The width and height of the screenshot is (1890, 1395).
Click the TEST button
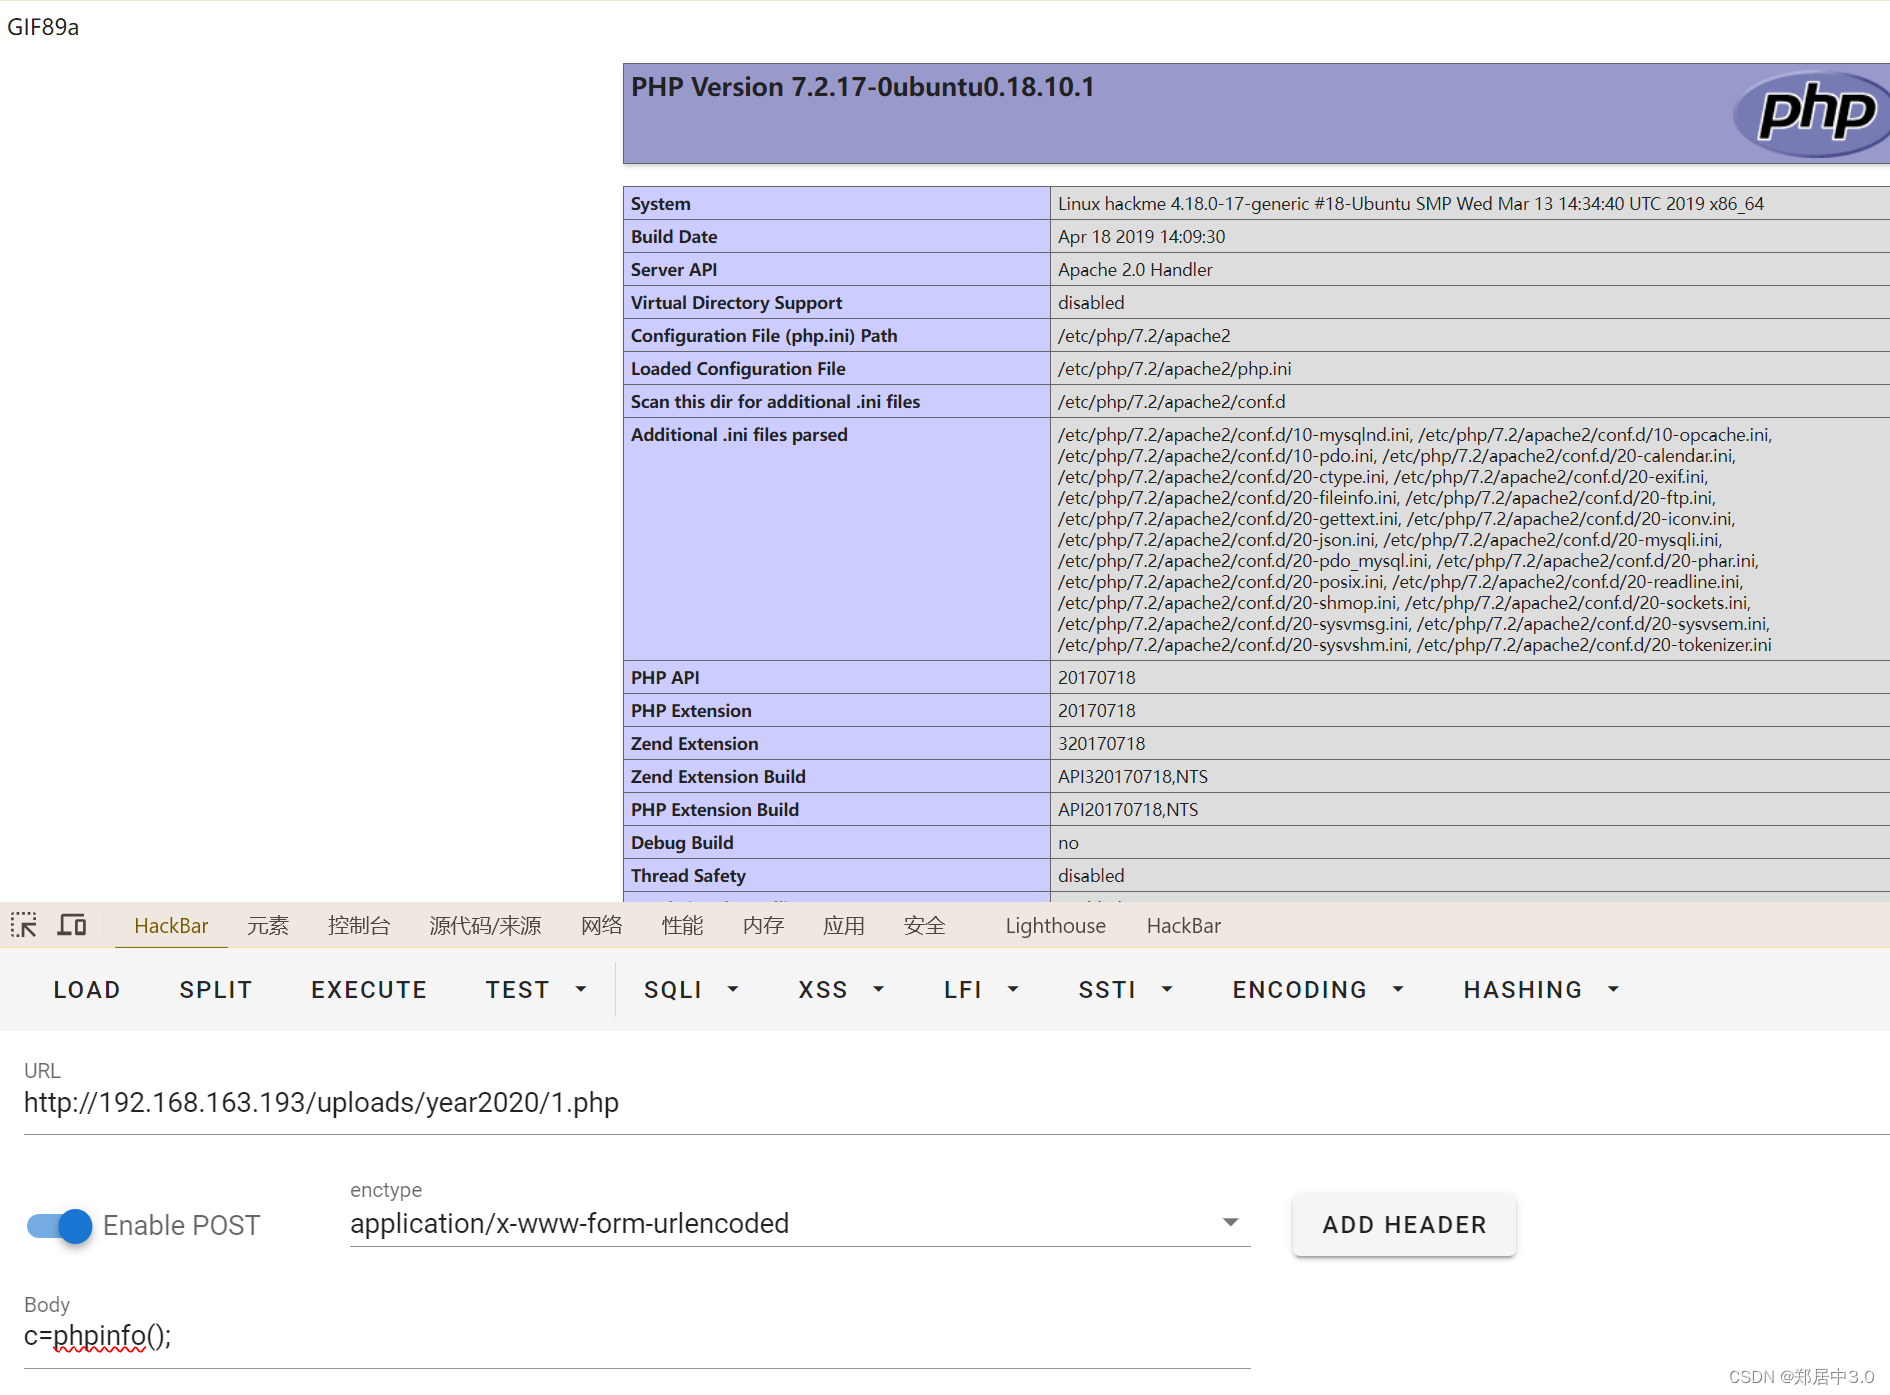pyautogui.click(x=518, y=990)
